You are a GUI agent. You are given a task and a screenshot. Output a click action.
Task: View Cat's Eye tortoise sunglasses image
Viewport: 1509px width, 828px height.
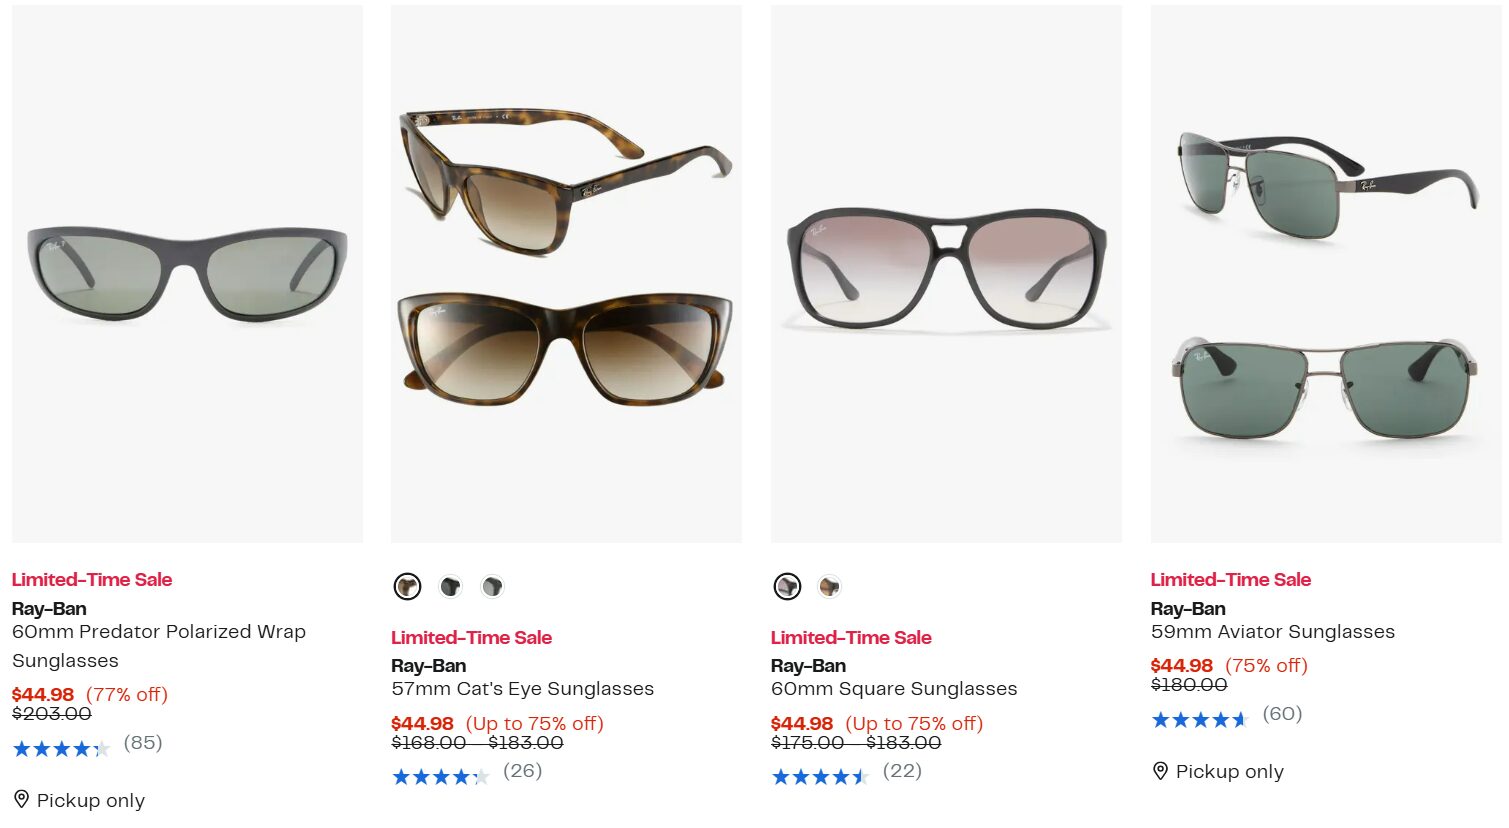(566, 274)
